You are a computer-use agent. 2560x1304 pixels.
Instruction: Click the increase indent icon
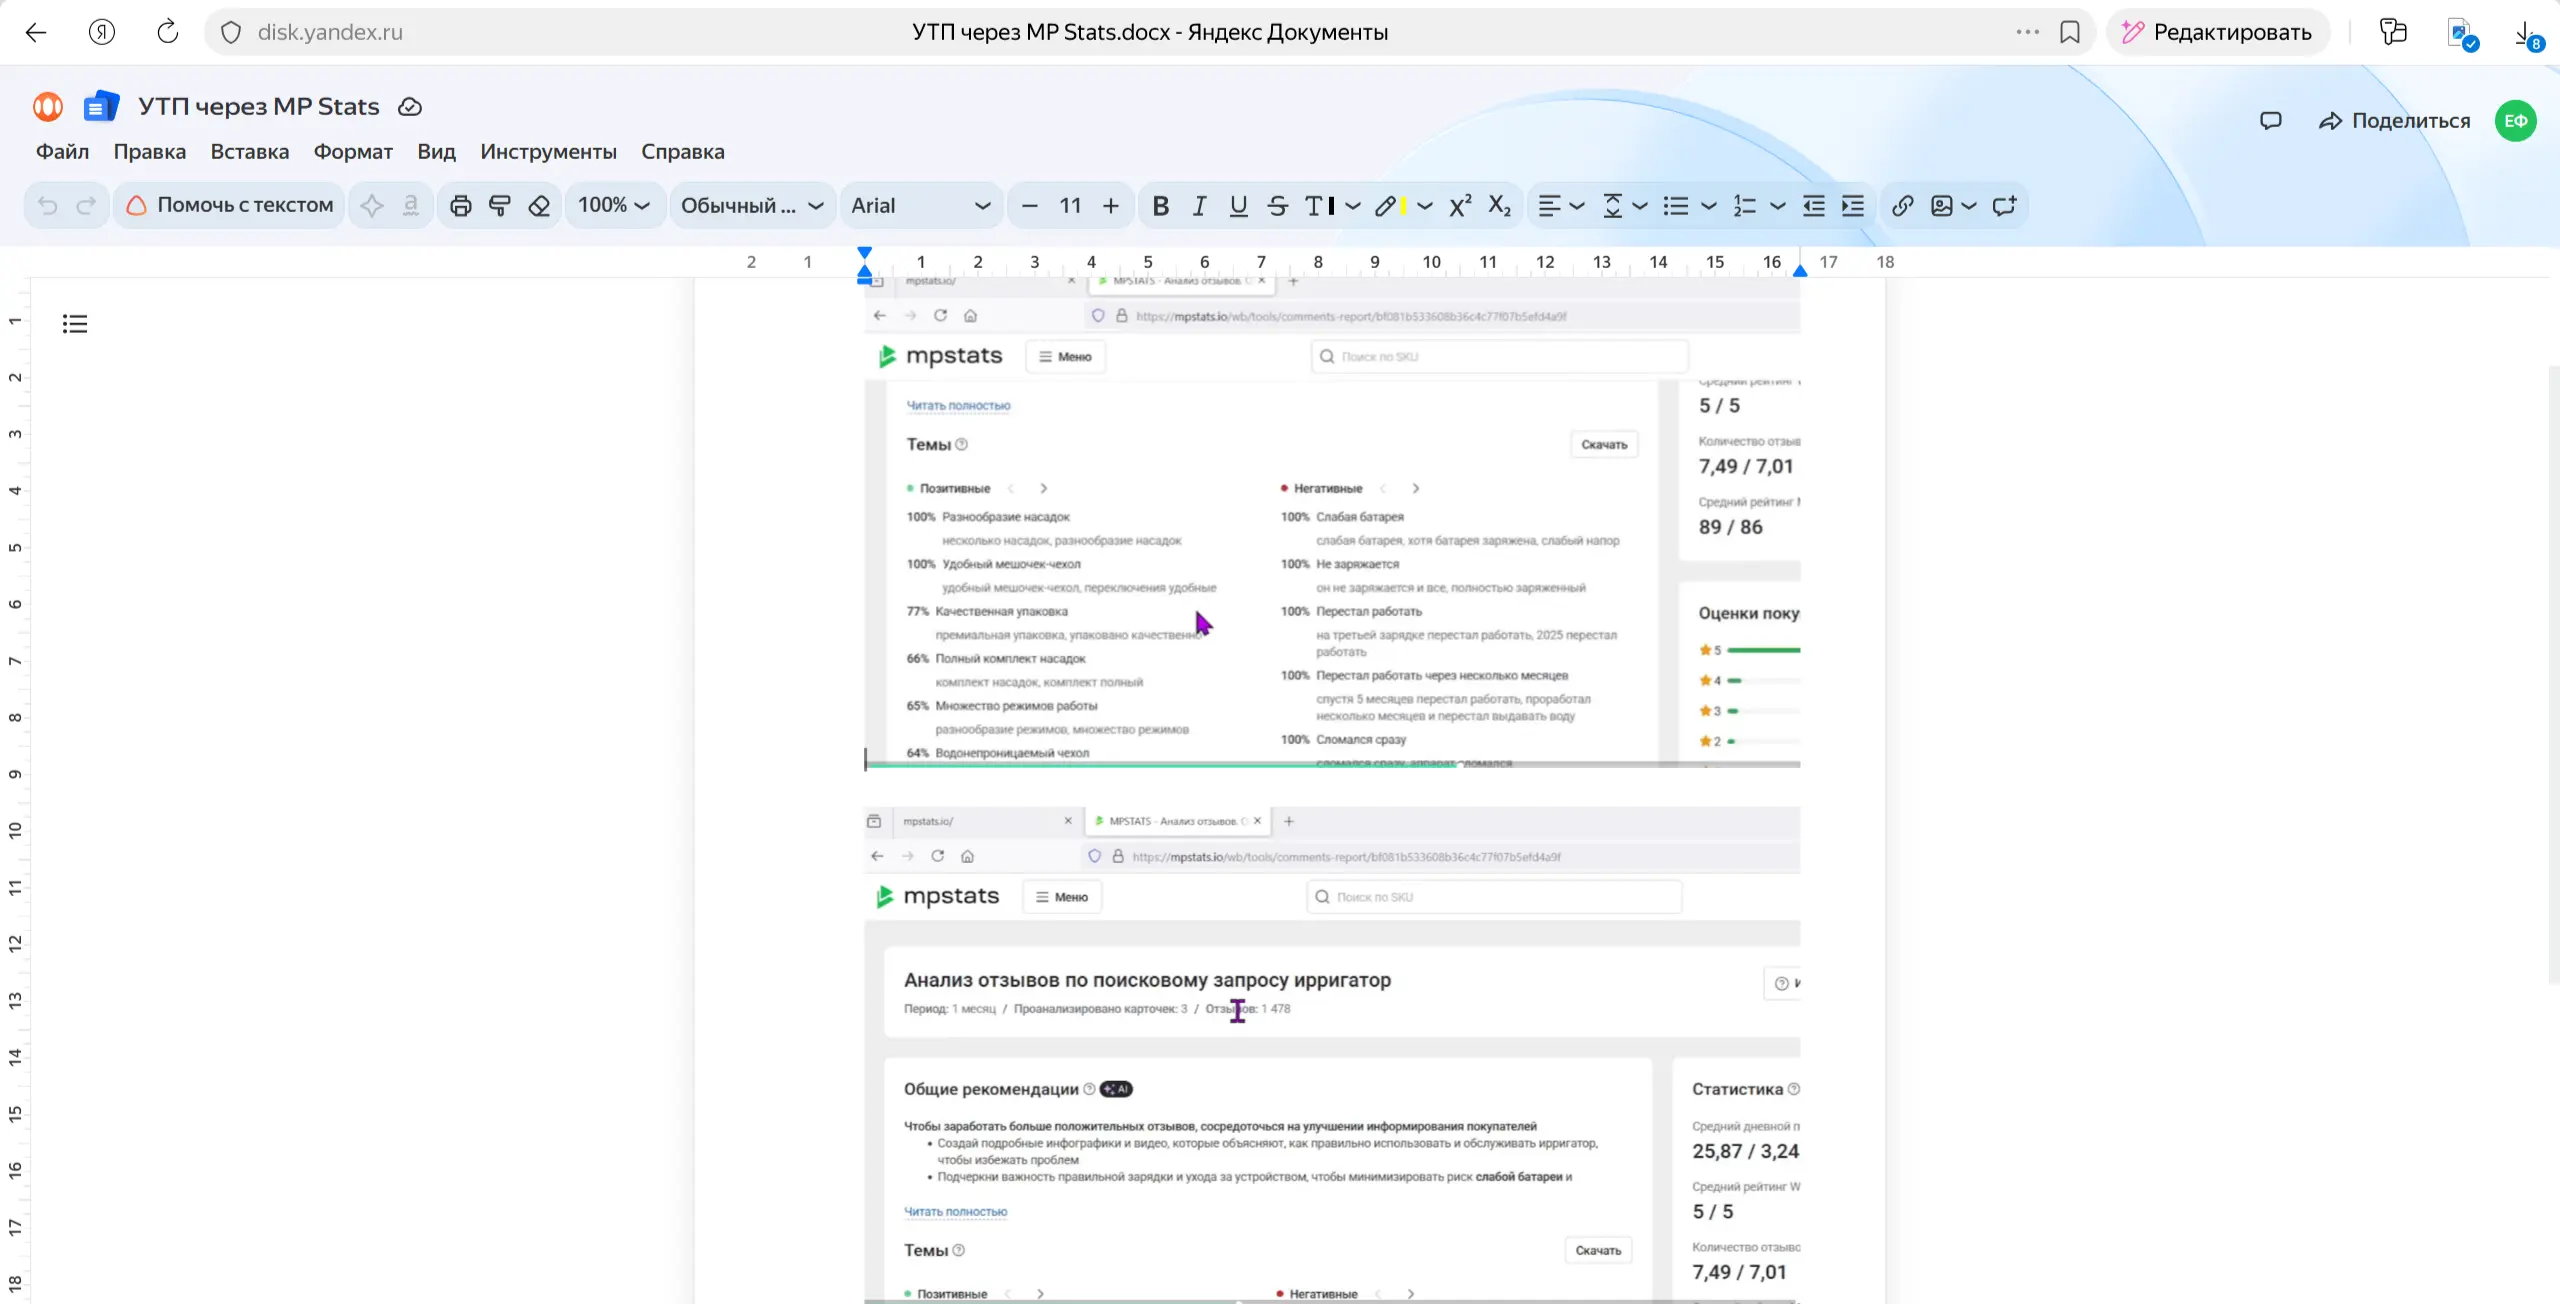[1853, 206]
